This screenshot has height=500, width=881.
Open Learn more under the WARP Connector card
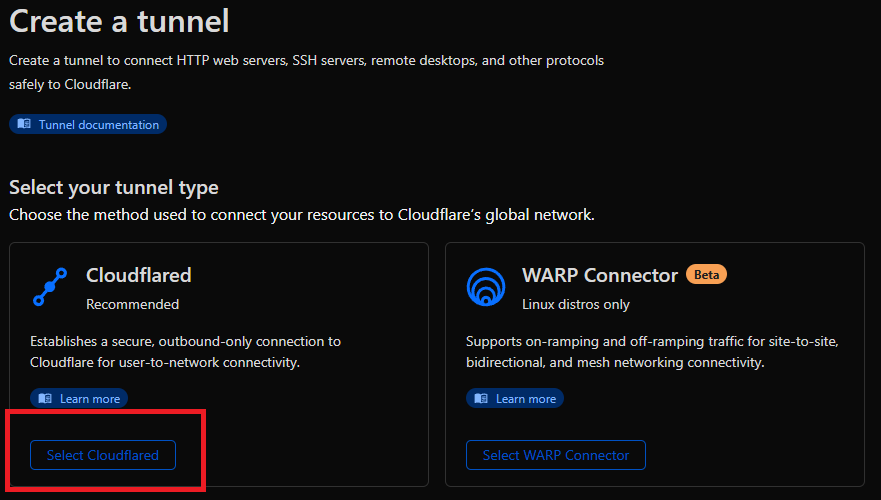(525, 399)
